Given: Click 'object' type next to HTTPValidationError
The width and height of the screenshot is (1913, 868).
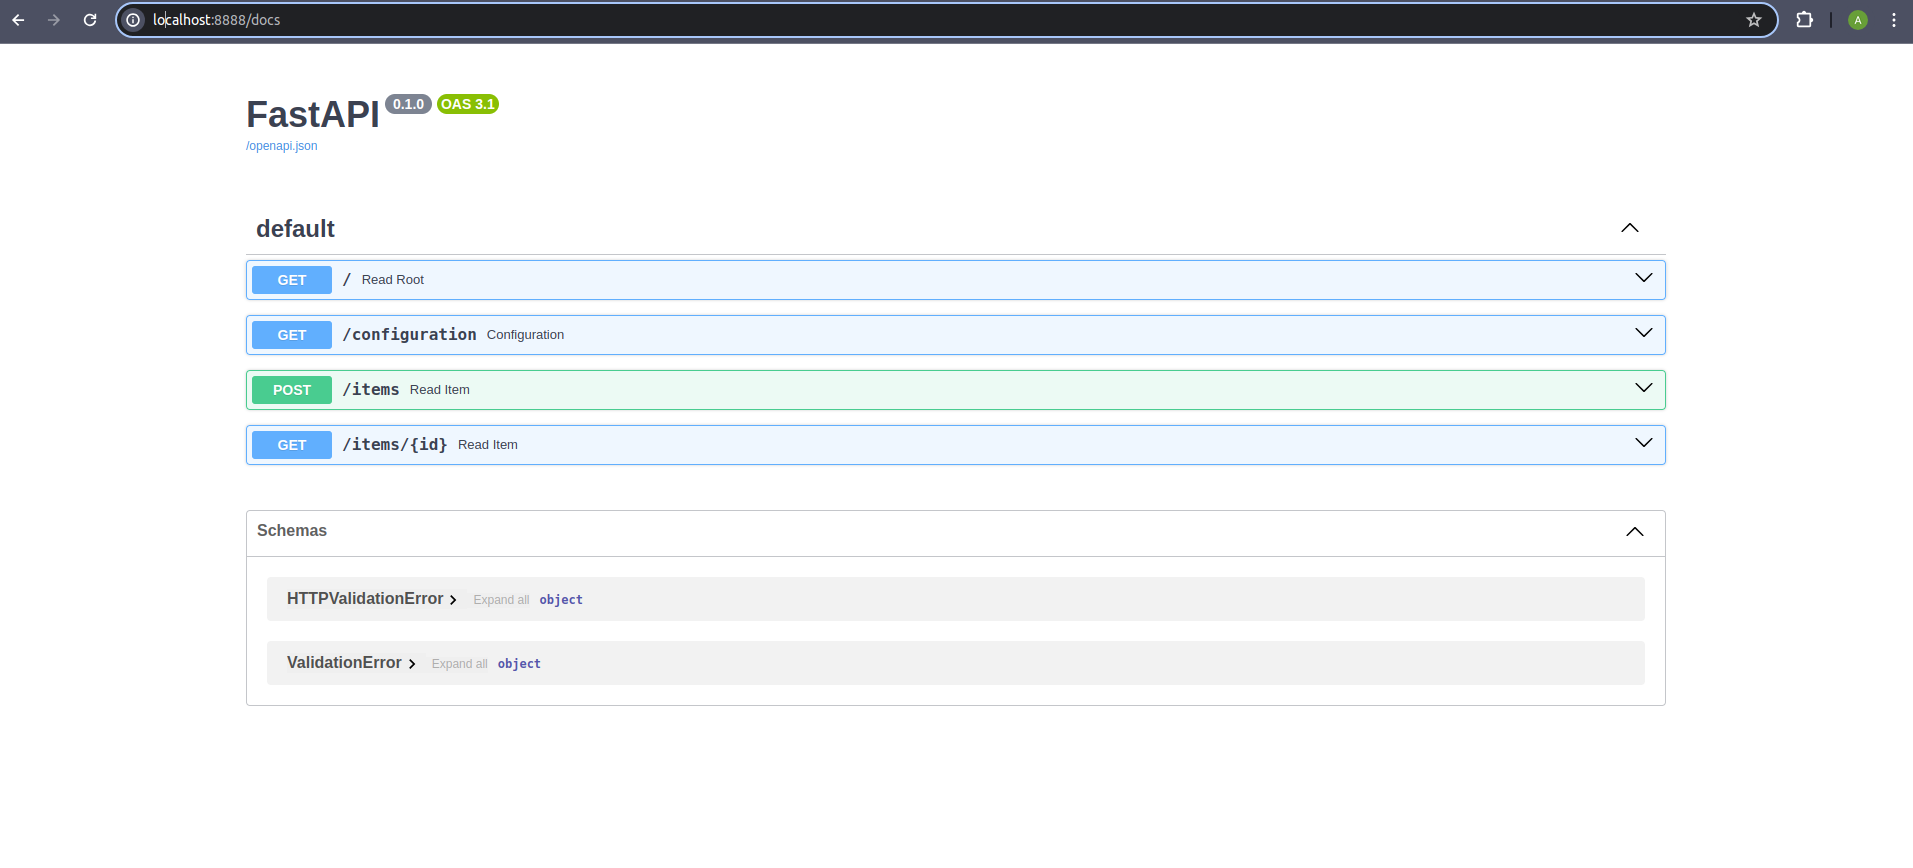Looking at the screenshot, I should coord(561,600).
